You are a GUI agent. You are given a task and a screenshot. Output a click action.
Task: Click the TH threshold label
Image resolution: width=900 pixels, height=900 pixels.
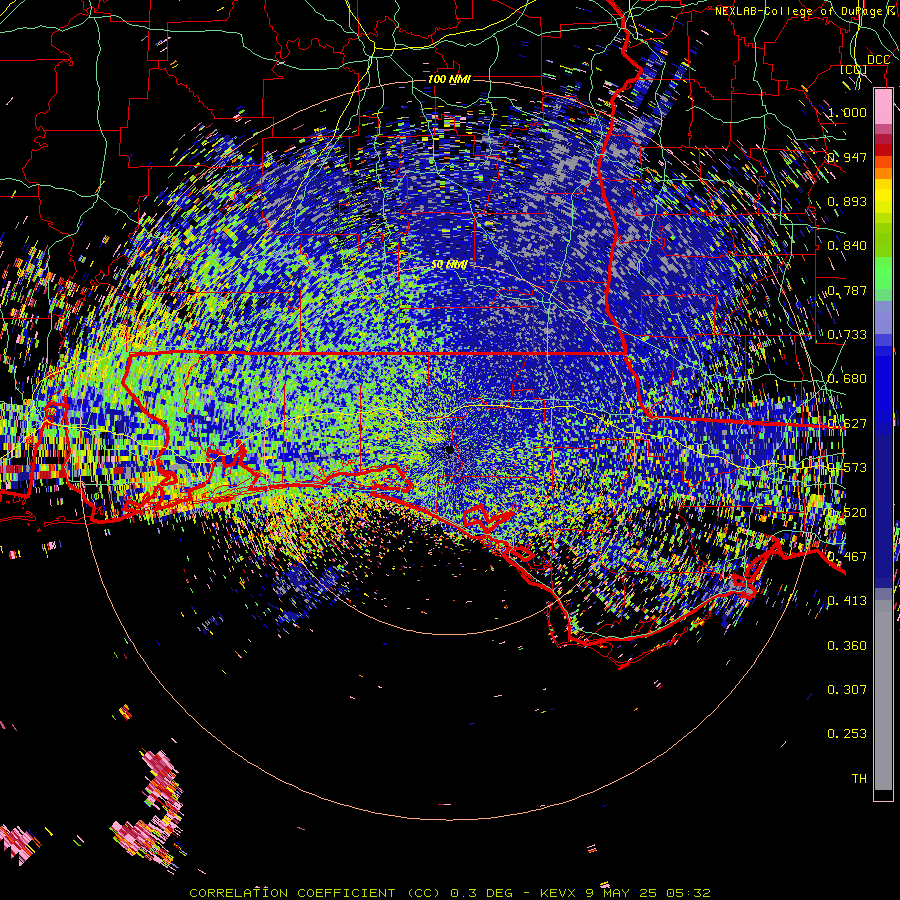point(859,779)
